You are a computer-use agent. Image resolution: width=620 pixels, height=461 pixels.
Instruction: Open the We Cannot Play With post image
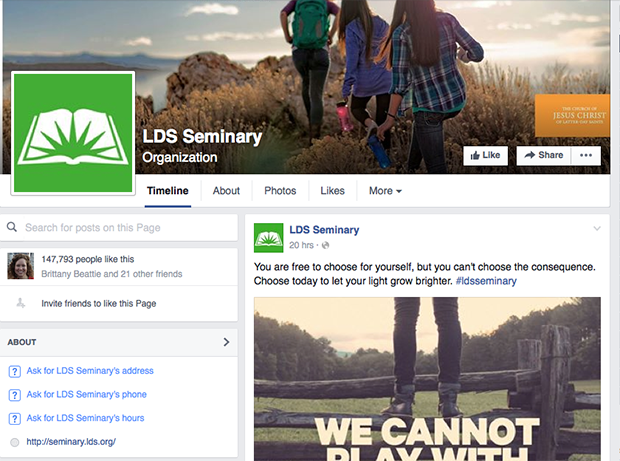[427, 379]
